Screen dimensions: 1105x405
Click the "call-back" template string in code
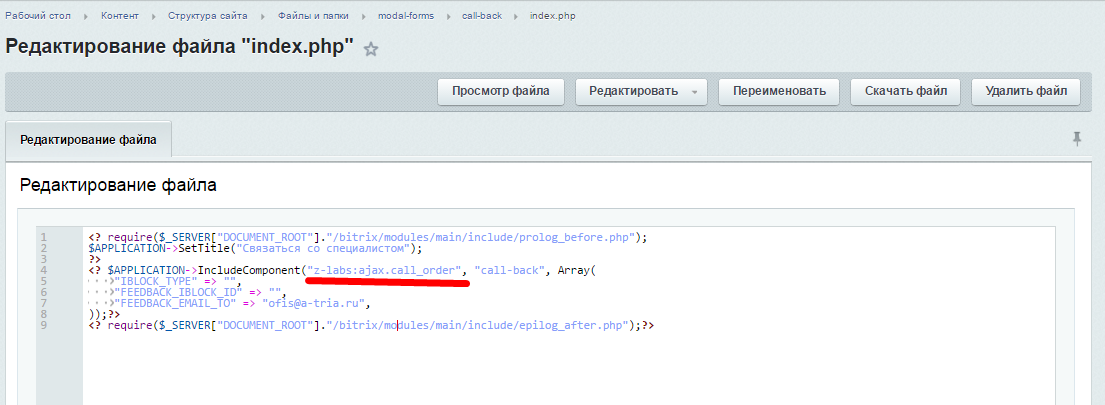point(510,270)
